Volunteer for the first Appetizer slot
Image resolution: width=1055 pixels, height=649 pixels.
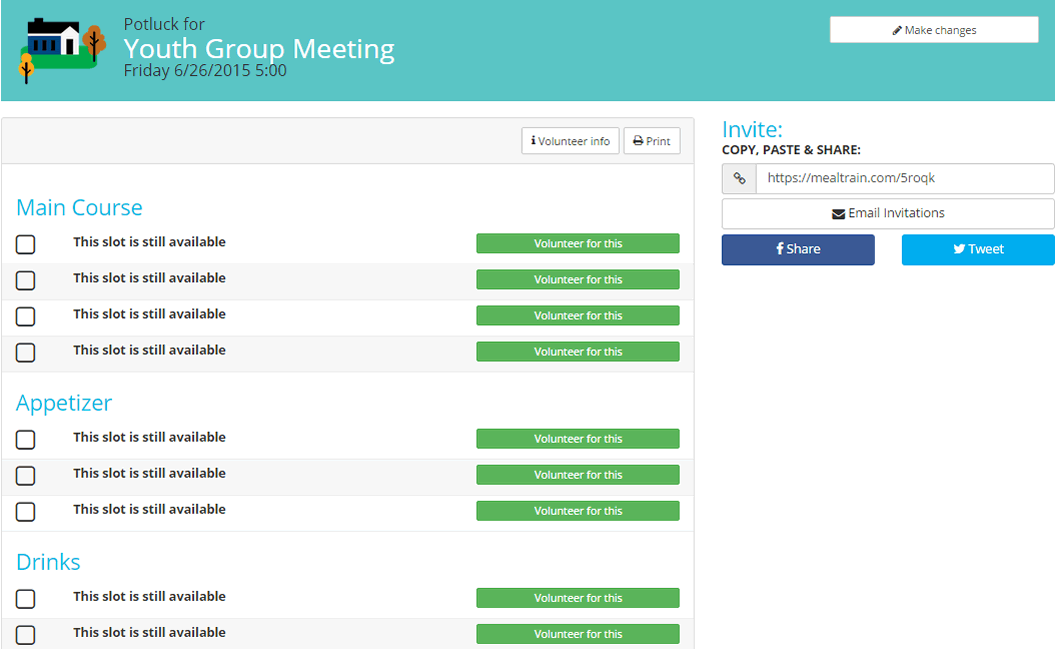pyautogui.click(x=577, y=438)
